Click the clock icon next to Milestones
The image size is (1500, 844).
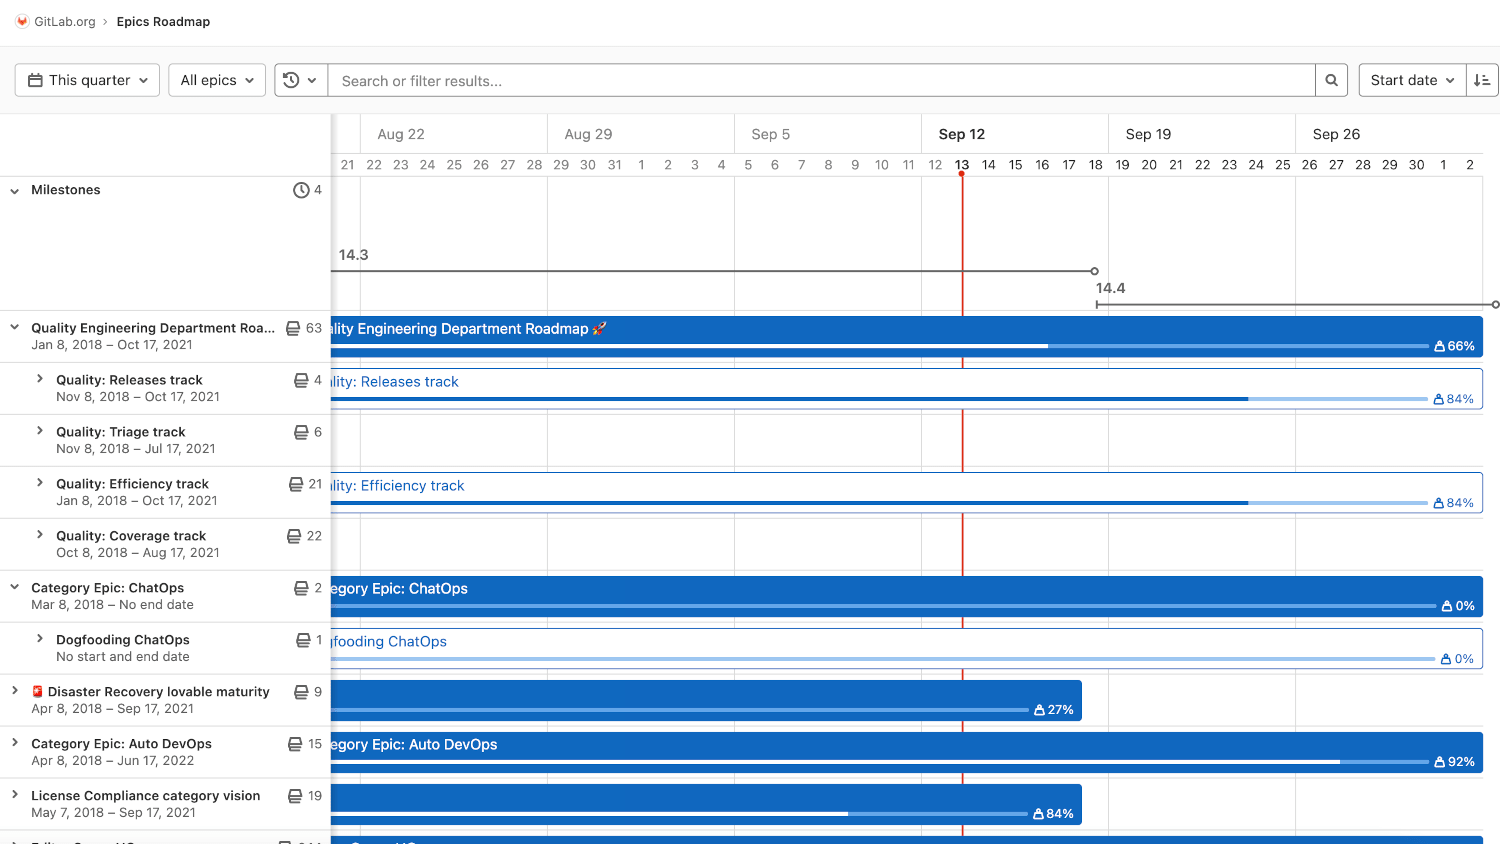300,190
